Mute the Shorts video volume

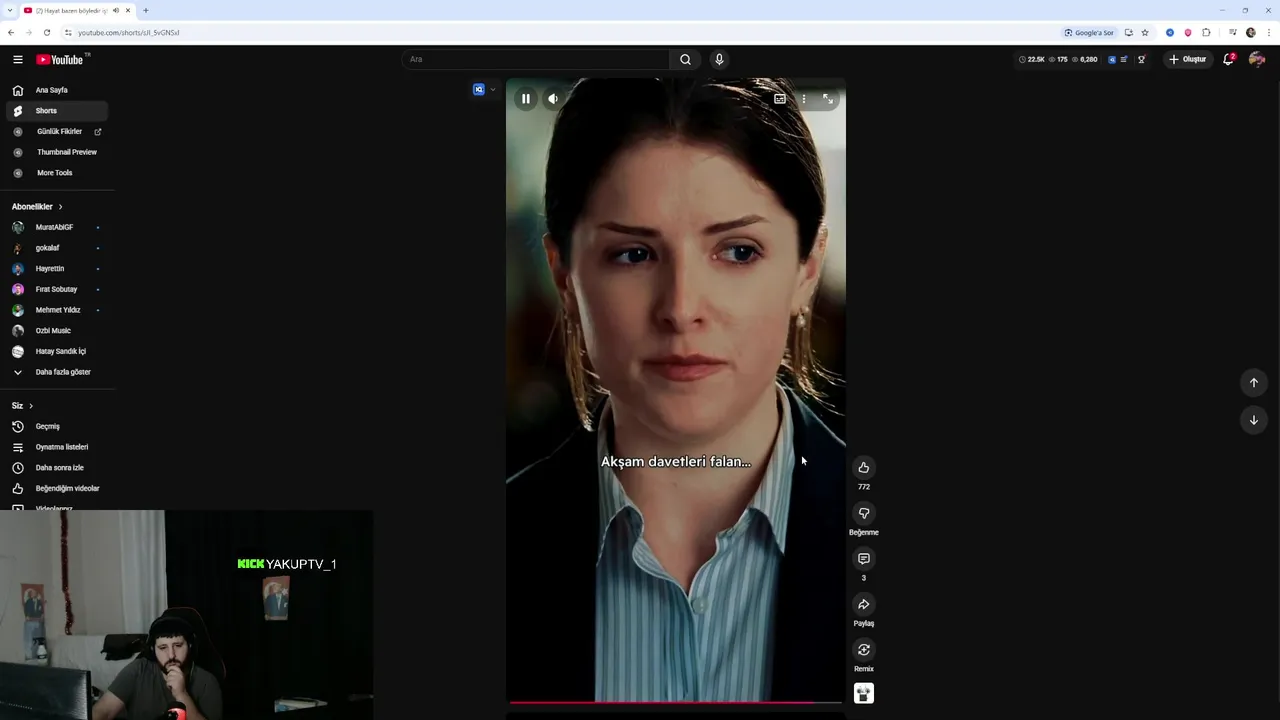553,99
